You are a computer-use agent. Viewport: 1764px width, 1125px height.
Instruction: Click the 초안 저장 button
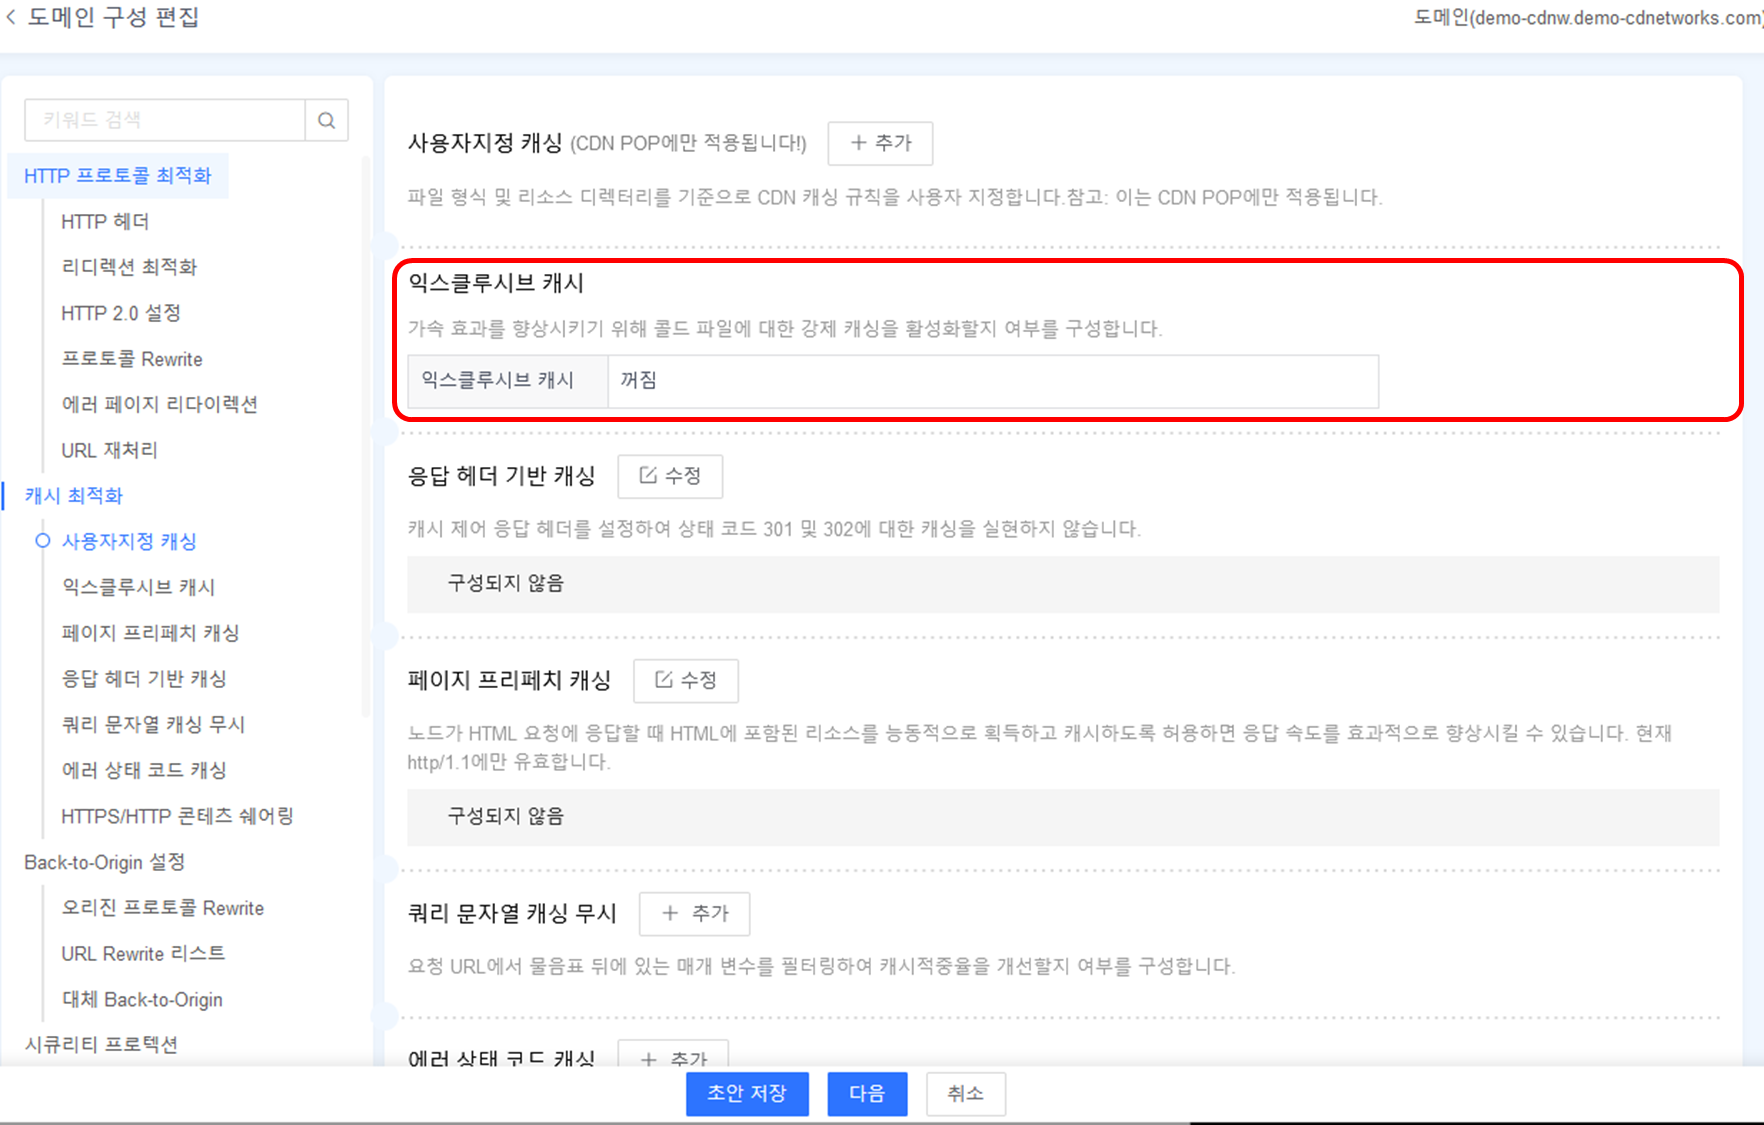pos(746,1094)
